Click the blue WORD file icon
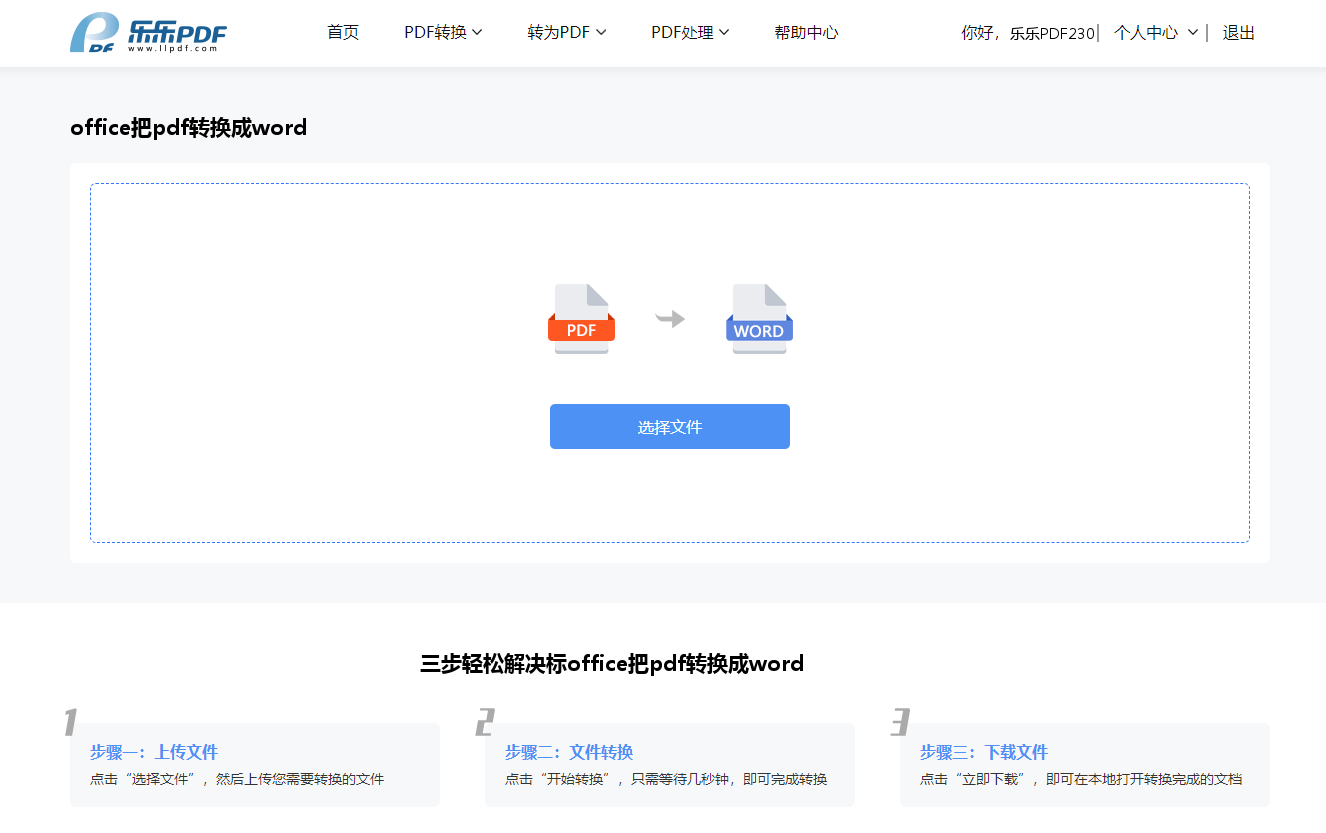Viewport: 1326px width, 833px height. point(759,319)
